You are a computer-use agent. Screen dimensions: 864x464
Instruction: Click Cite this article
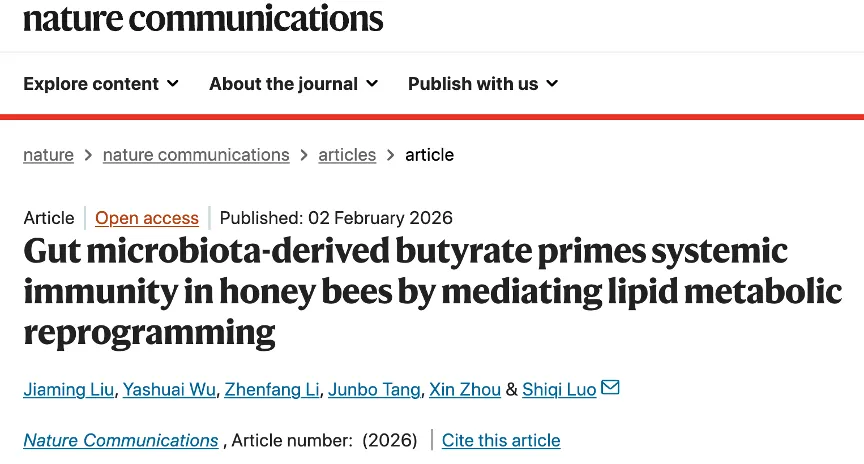501,440
